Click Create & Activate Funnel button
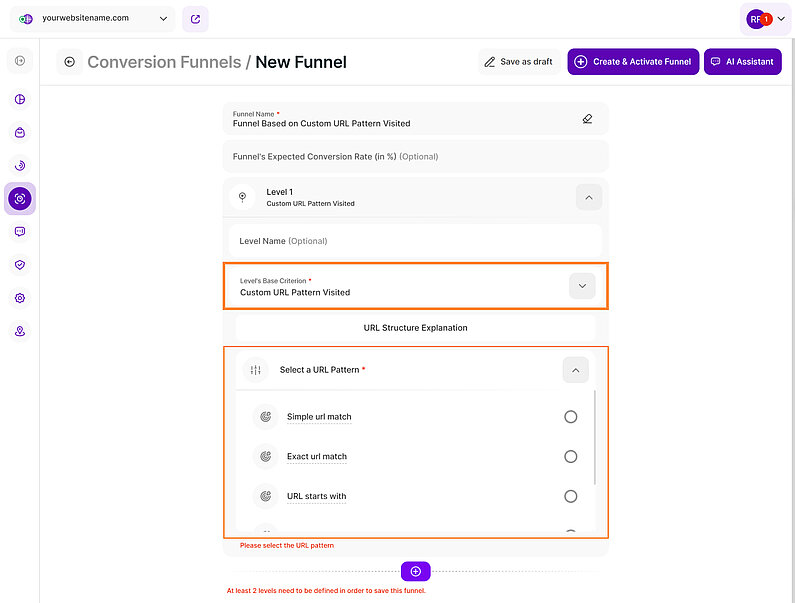The width and height of the screenshot is (795, 603). (x=632, y=62)
